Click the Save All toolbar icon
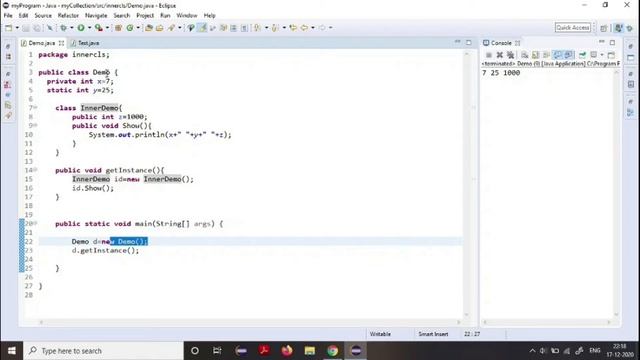This screenshot has width=640, height=360. tap(37, 28)
